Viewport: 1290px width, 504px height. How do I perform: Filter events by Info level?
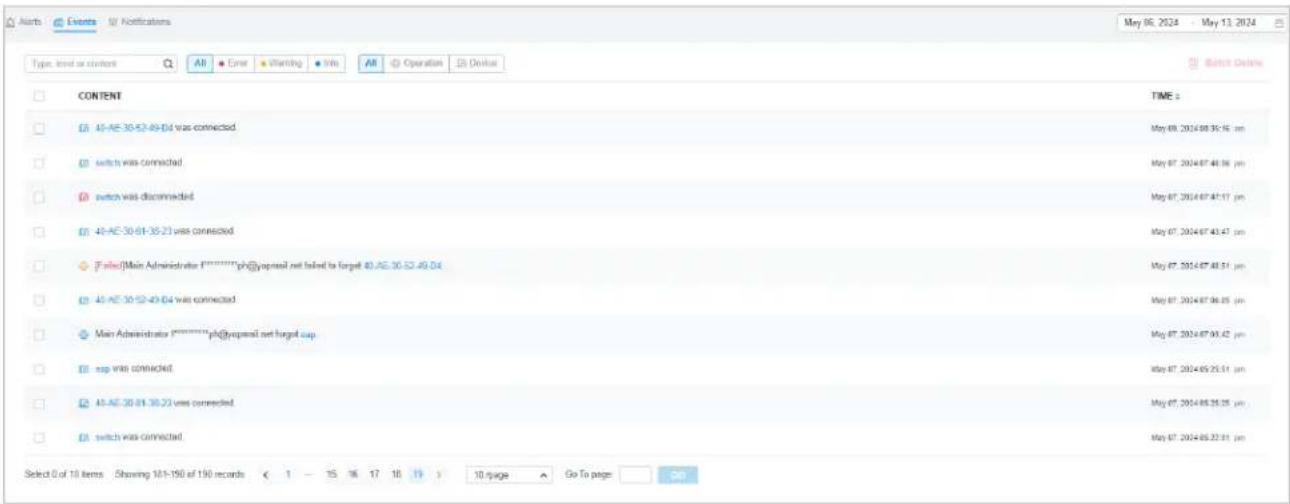click(x=327, y=63)
